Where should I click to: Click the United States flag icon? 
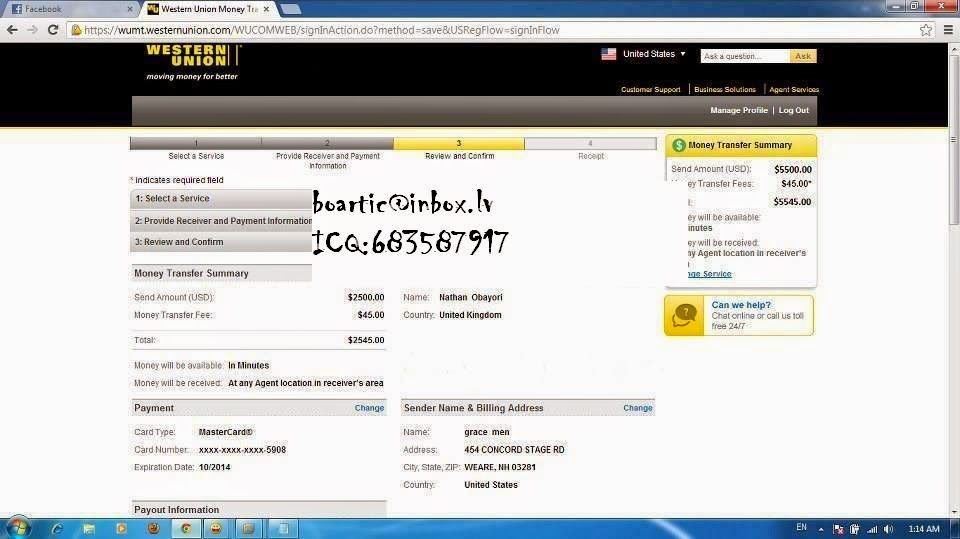609,54
